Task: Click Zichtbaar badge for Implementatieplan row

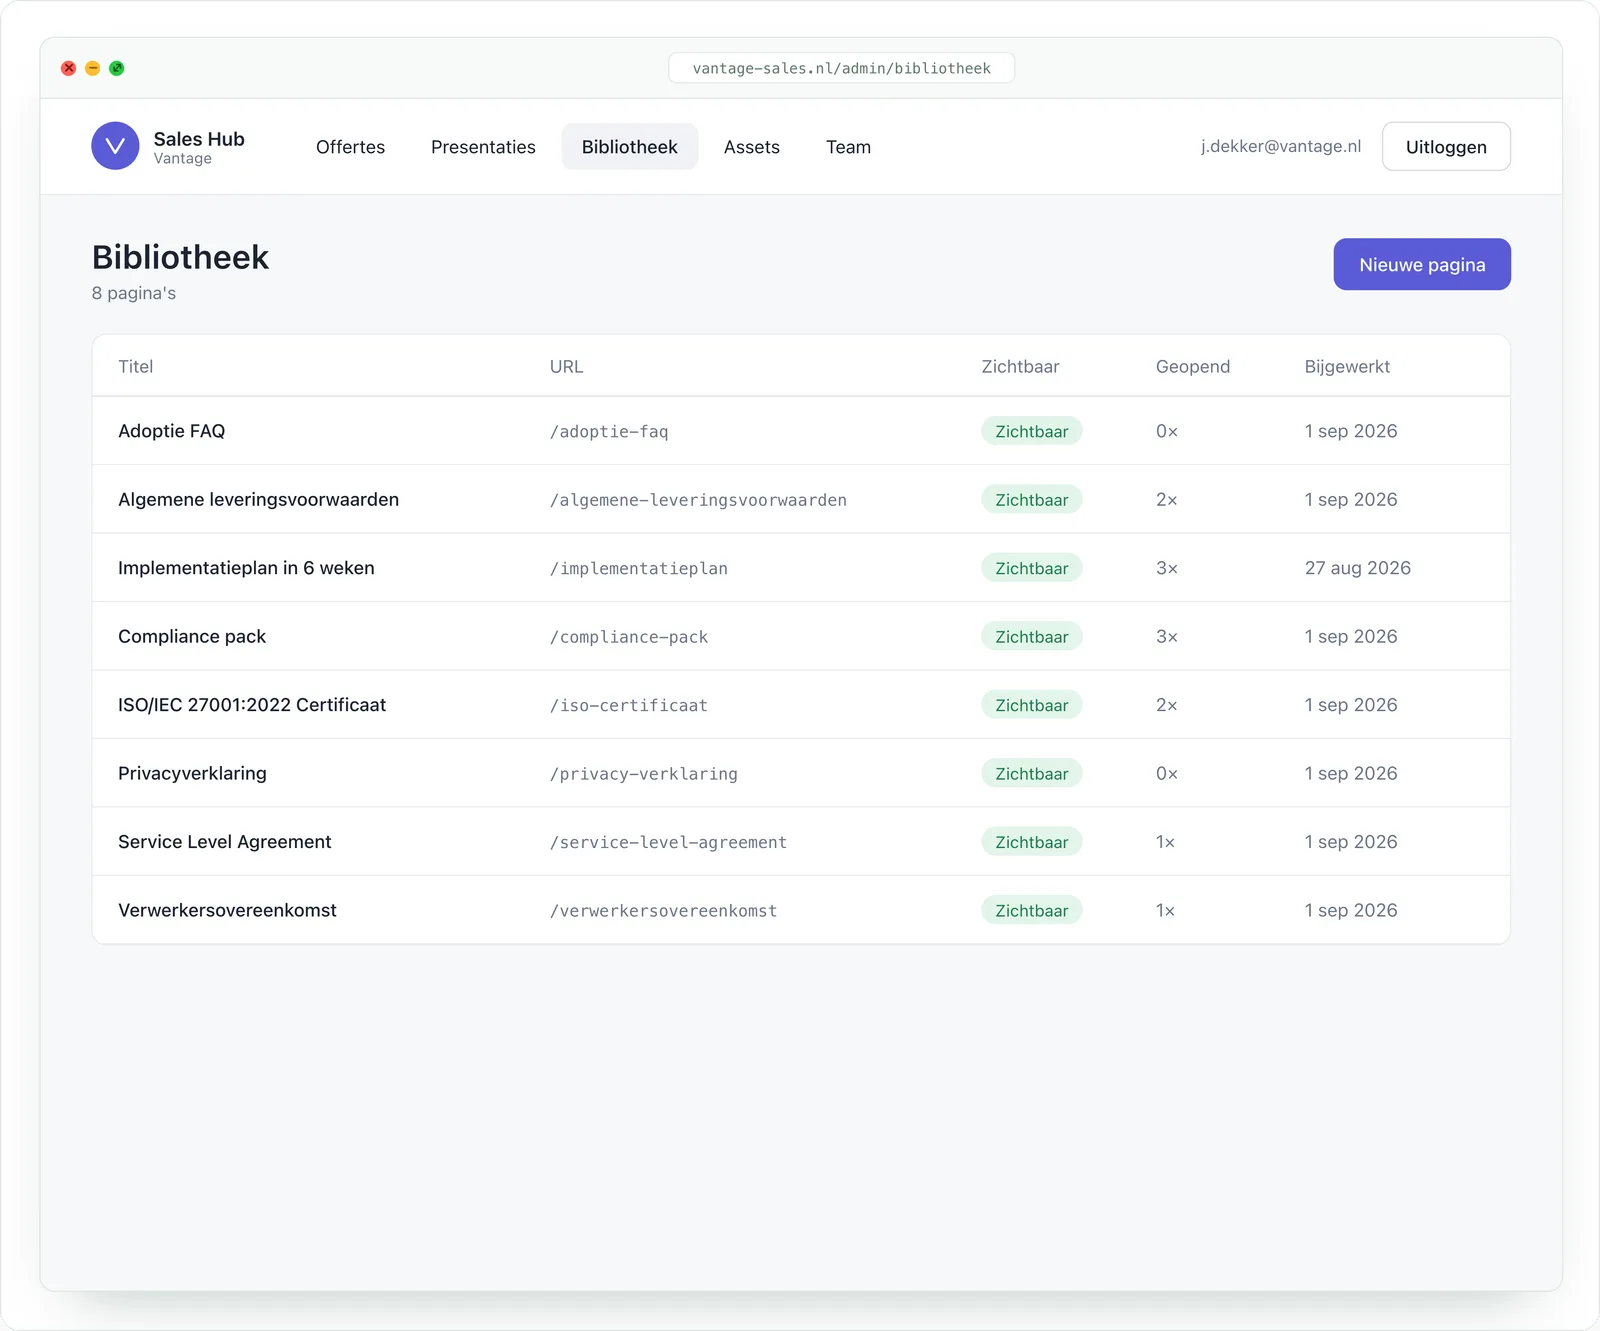Action: pyautogui.click(x=1031, y=568)
